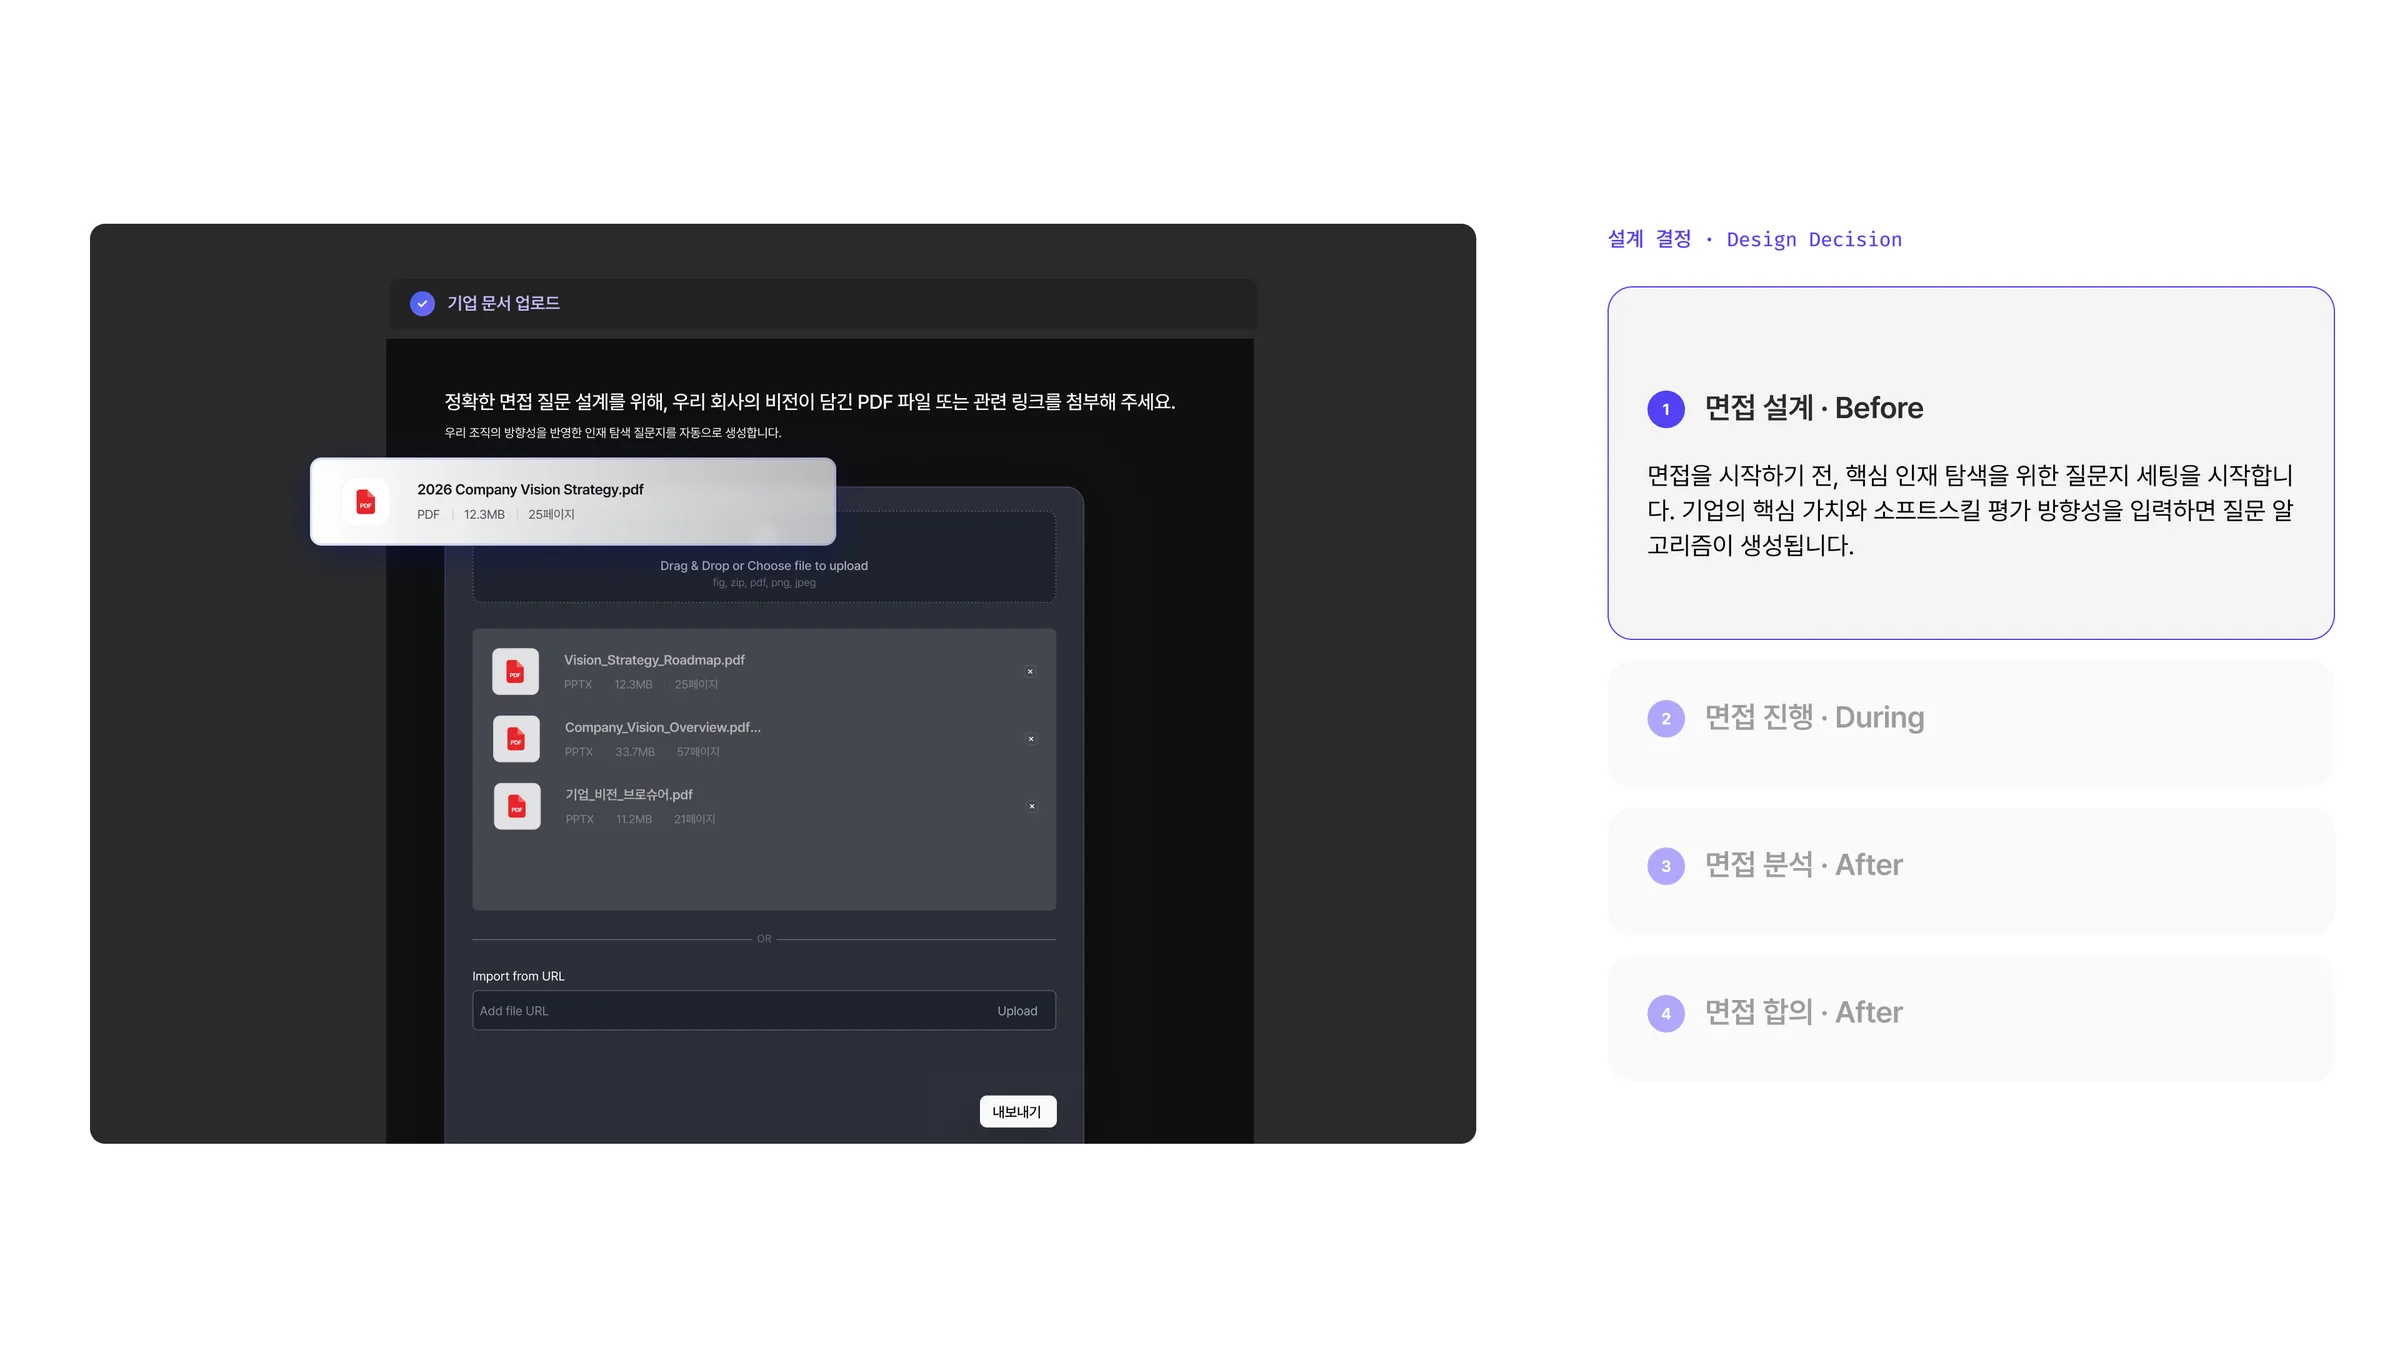Toggle the check circle beside 기업 문서 업로드

pyautogui.click(x=422, y=303)
